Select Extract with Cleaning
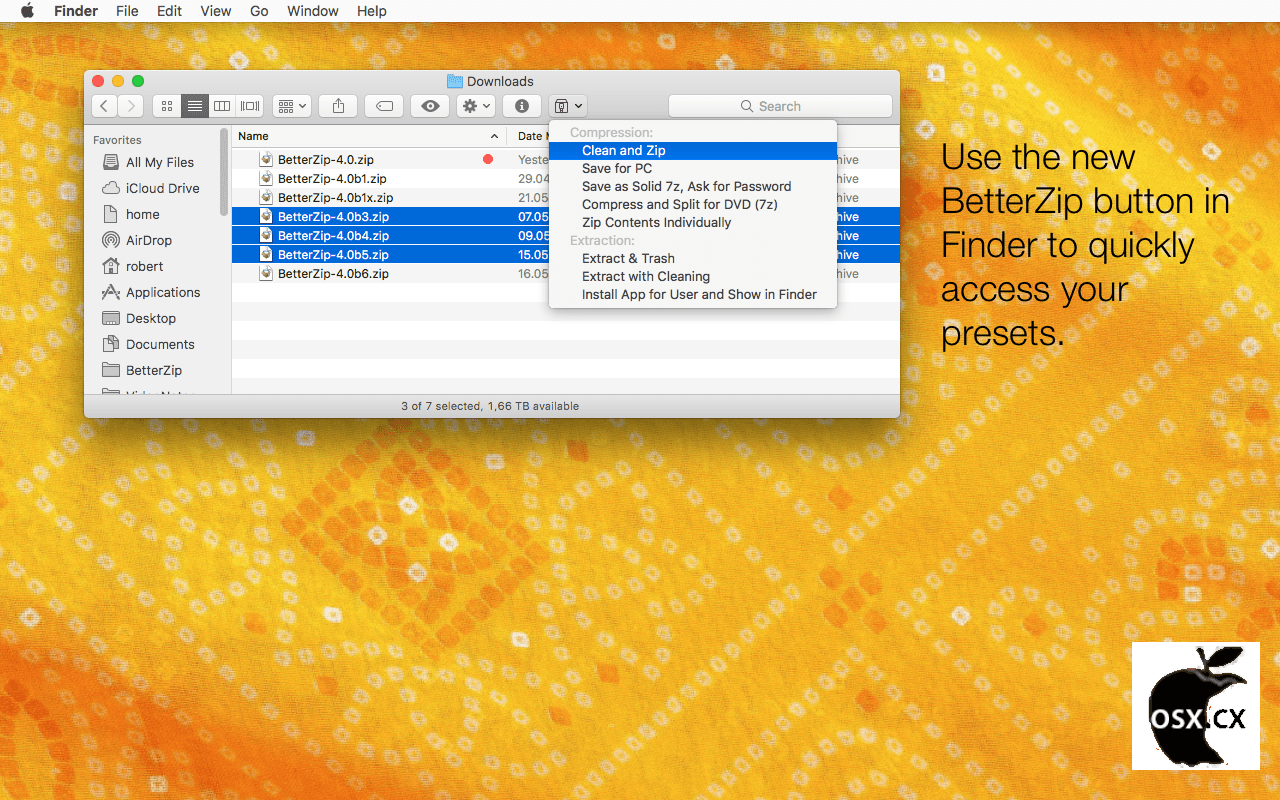 coord(692,277)
